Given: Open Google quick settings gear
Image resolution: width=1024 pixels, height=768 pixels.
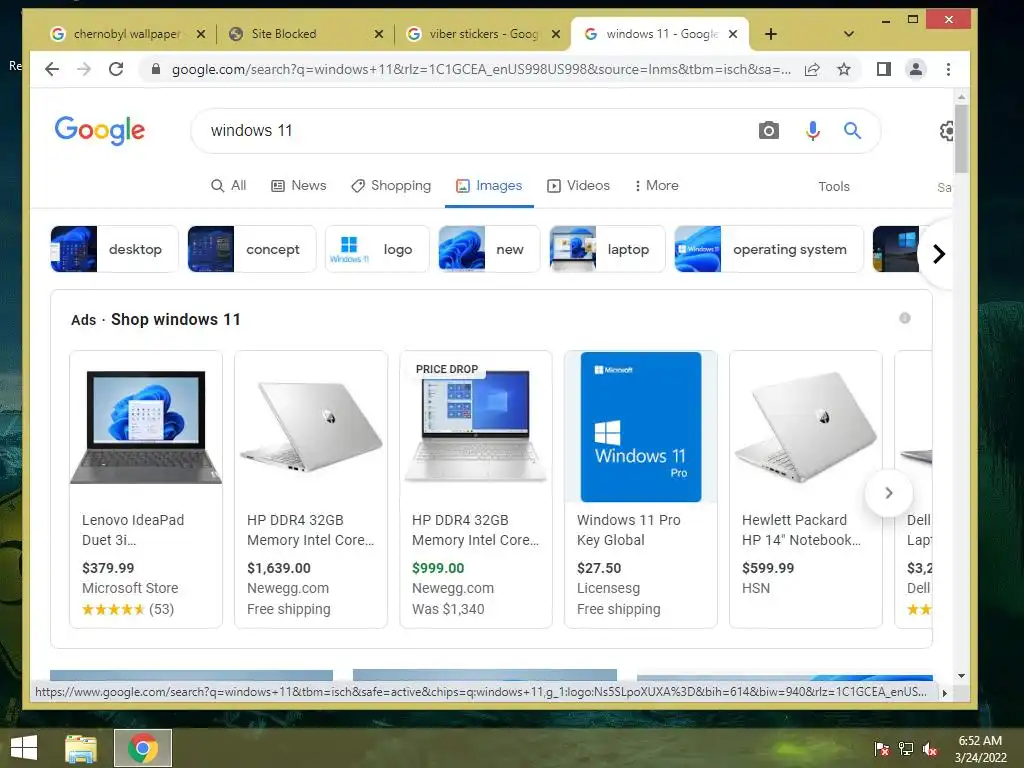Looking at the screenshot, I should [946, 131].
